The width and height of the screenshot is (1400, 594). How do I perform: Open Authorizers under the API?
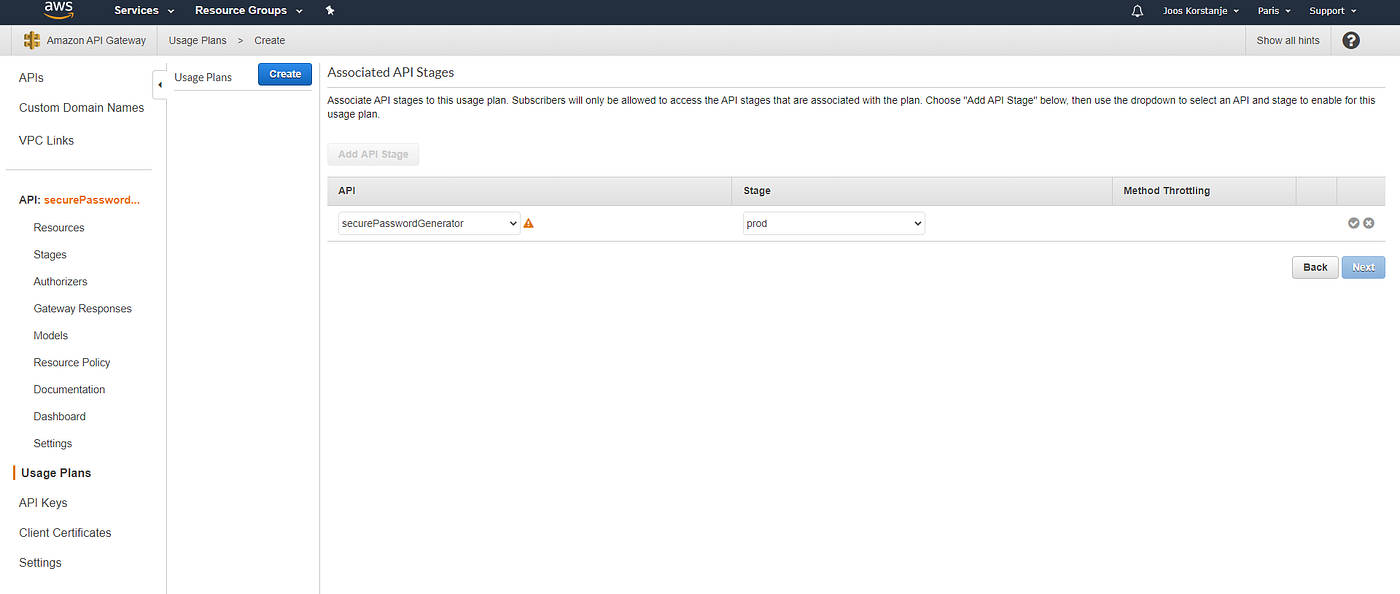point(60,282)
